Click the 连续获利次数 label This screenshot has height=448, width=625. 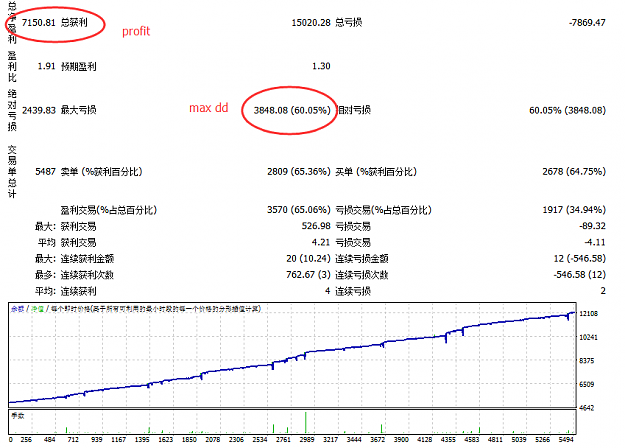87,275
